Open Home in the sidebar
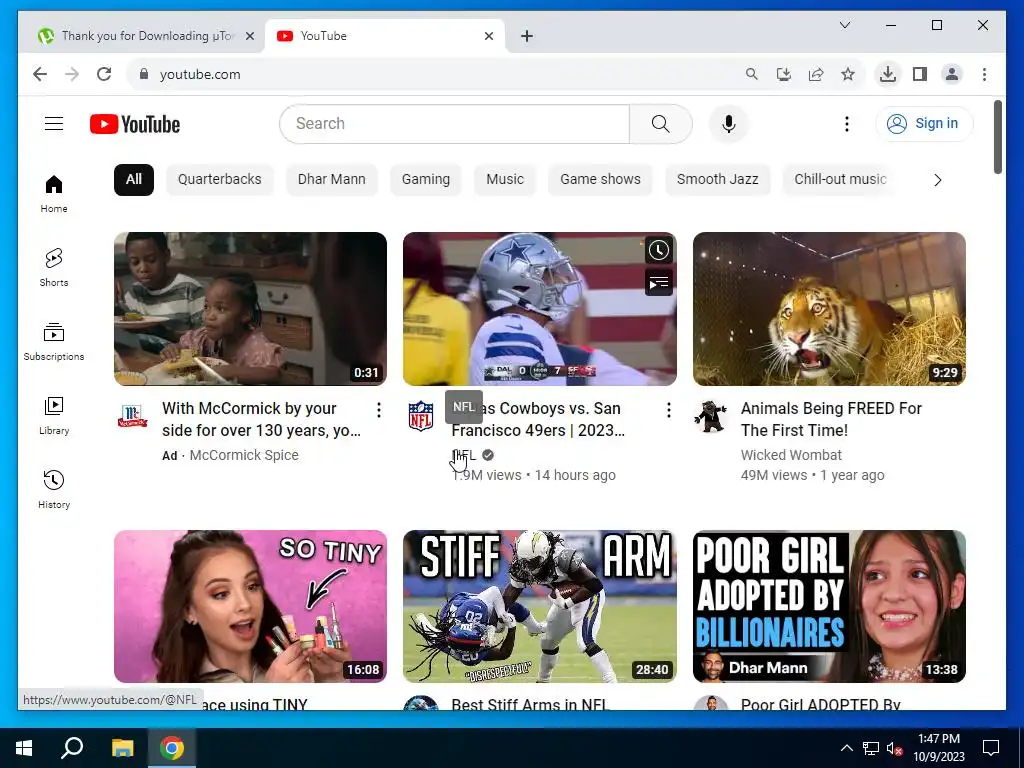Image resolution: width=1024 pixels, height=768 pixels. (x=54, y=194)
